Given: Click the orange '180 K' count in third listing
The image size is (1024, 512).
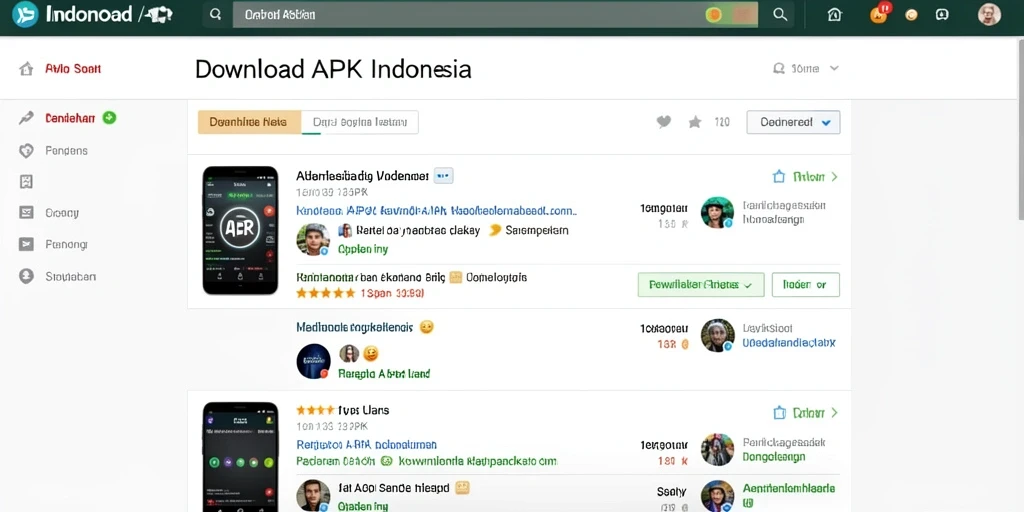Looking at the screenshot, I should pyautogui.click(x=673, y=461).
